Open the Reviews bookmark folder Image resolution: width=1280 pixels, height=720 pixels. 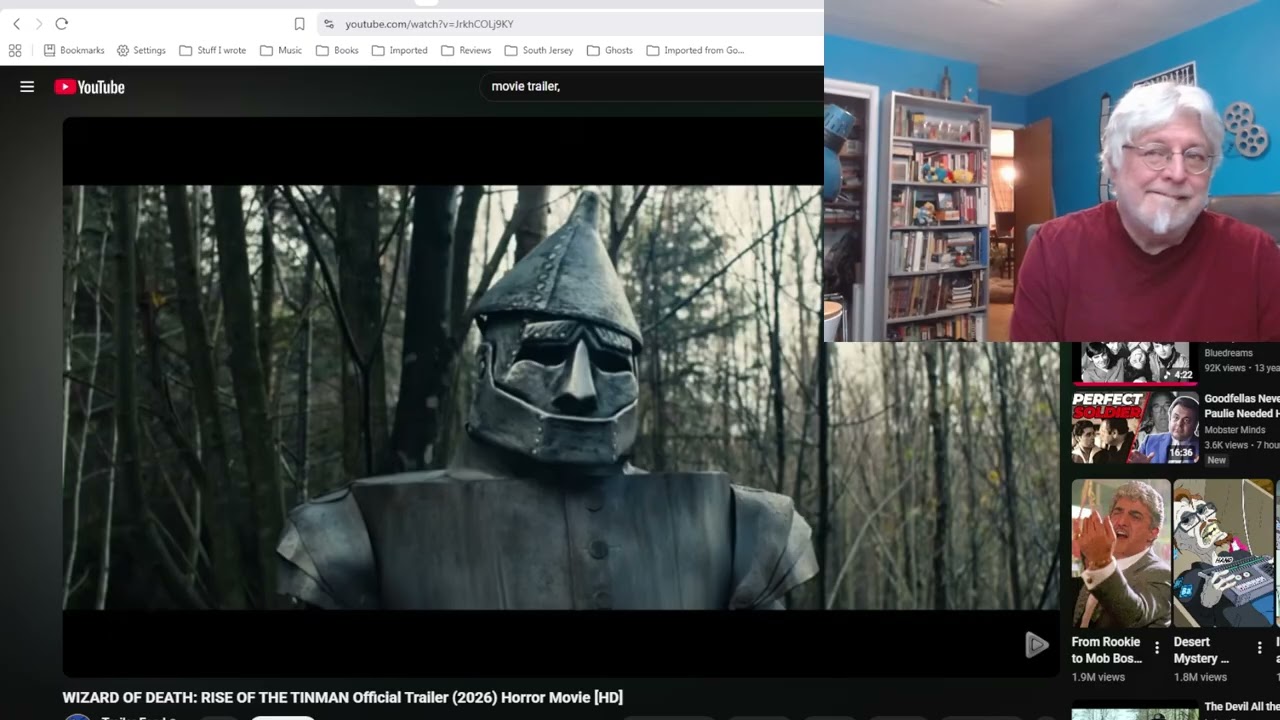[x=466, y=50]
